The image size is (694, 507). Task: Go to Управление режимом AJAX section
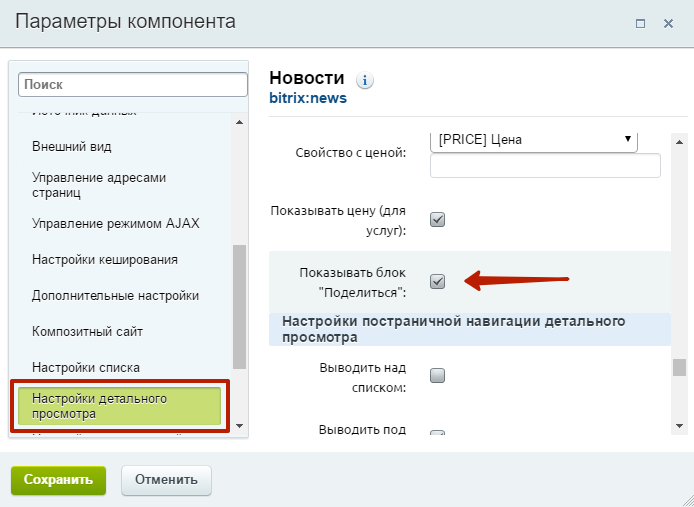(x=116, y=223)
